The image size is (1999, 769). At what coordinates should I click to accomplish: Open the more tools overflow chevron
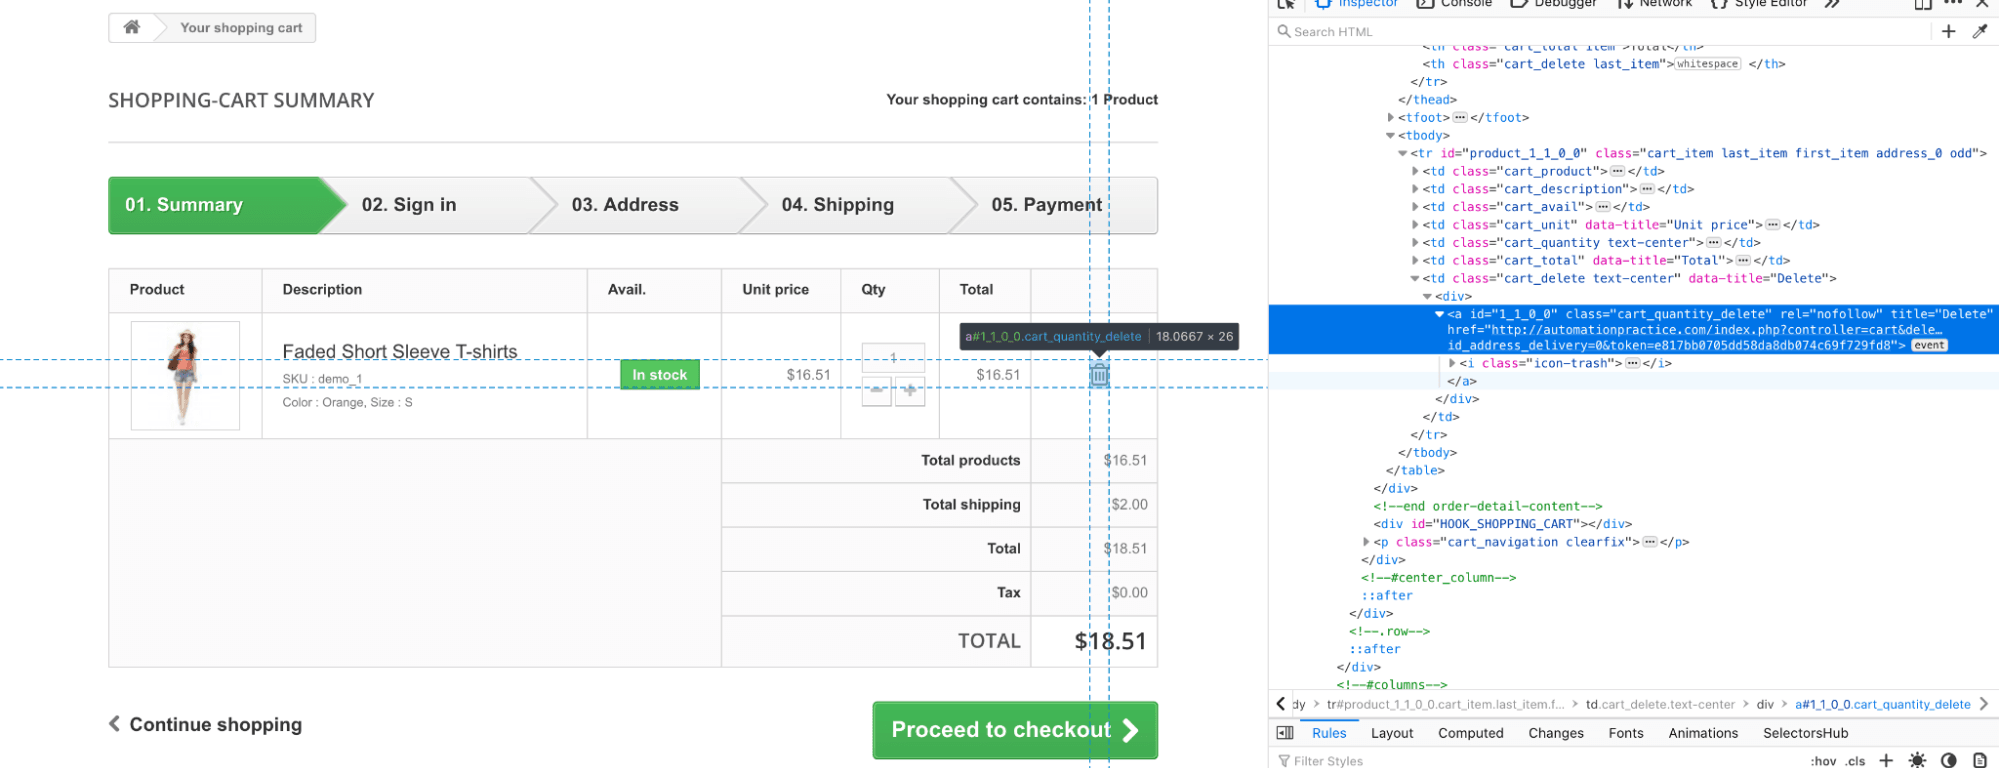tap(1831, 4)
